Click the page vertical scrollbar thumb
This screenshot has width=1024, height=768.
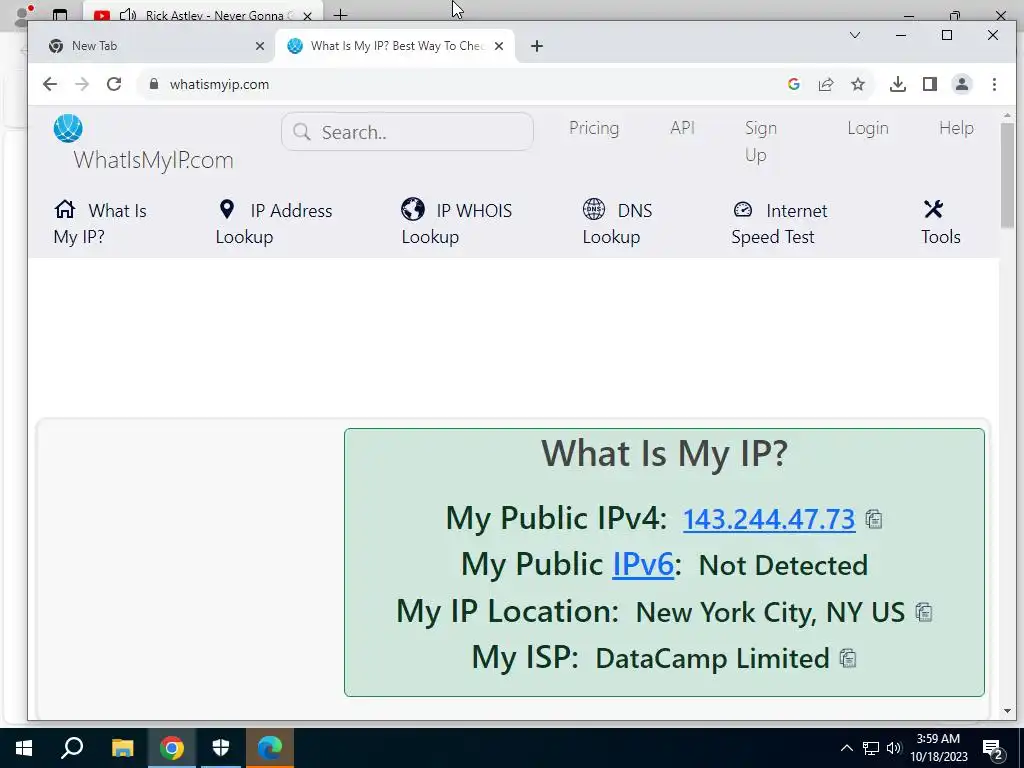tap(1007, 175)
